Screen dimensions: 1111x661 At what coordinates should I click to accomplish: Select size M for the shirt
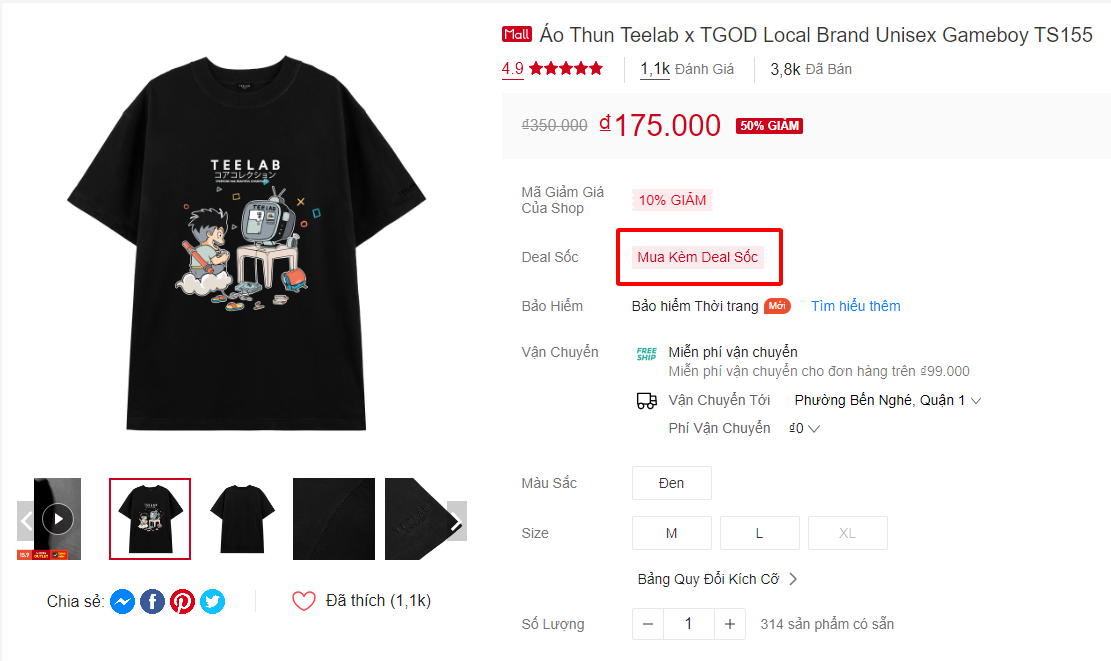[671, 532]
